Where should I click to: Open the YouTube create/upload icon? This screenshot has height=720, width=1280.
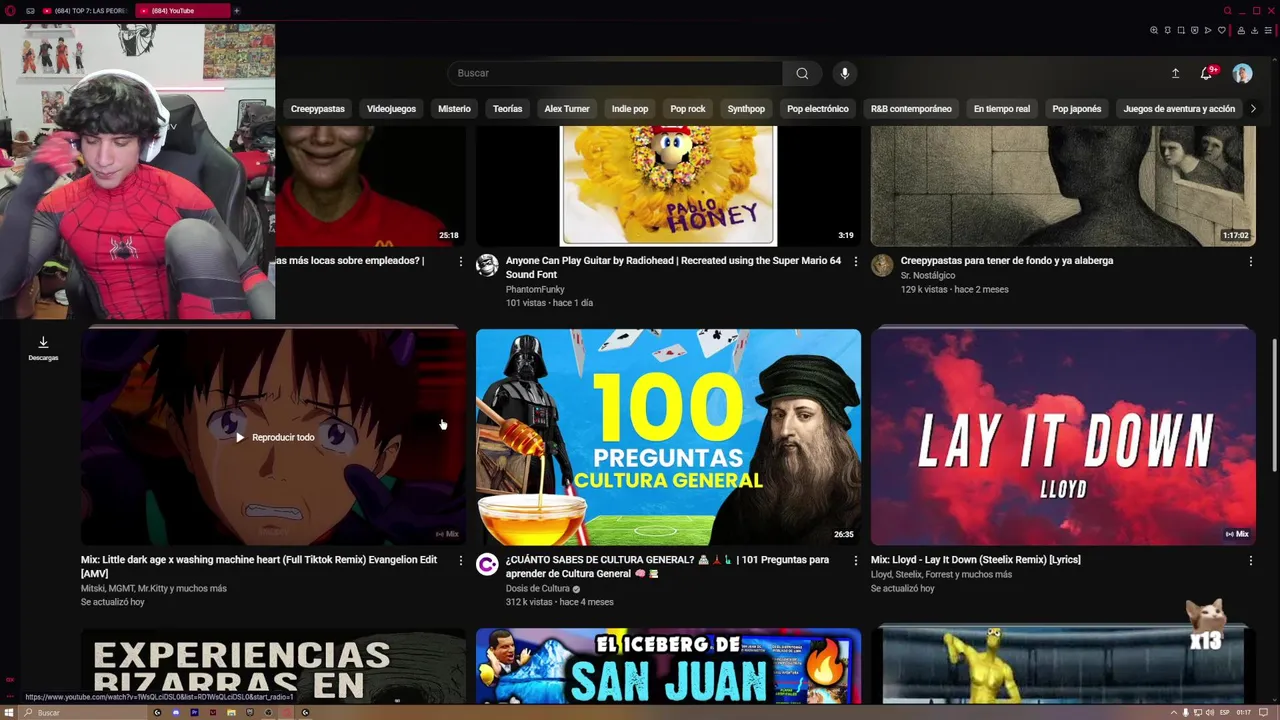[1176, 73]
